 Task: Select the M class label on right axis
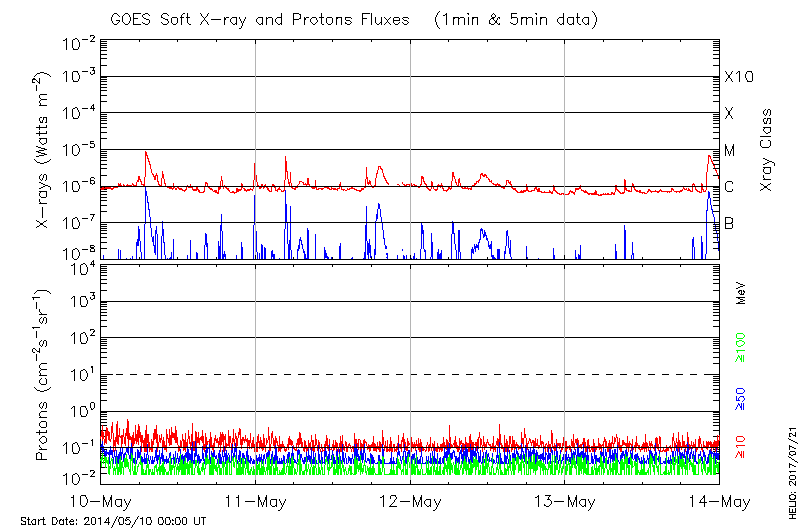click(x=730, y=151)
